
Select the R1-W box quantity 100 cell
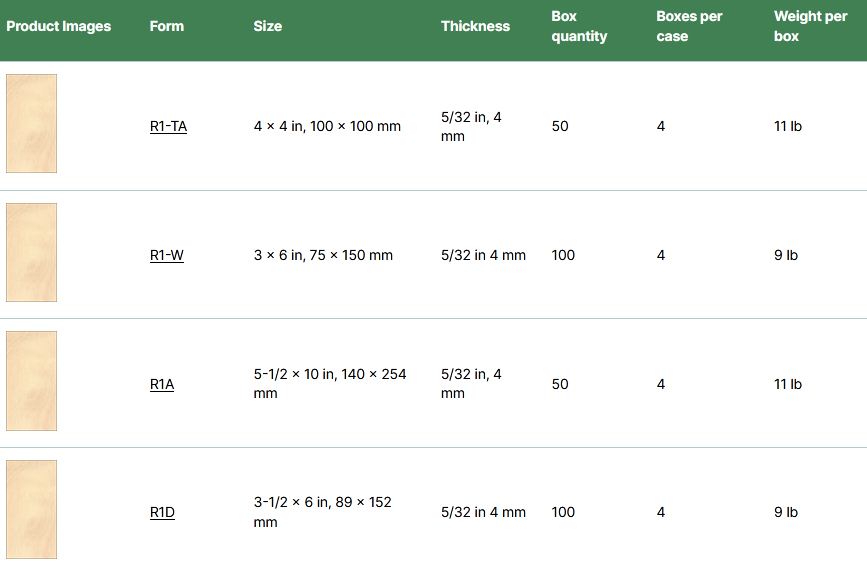[x=563, y=255]
